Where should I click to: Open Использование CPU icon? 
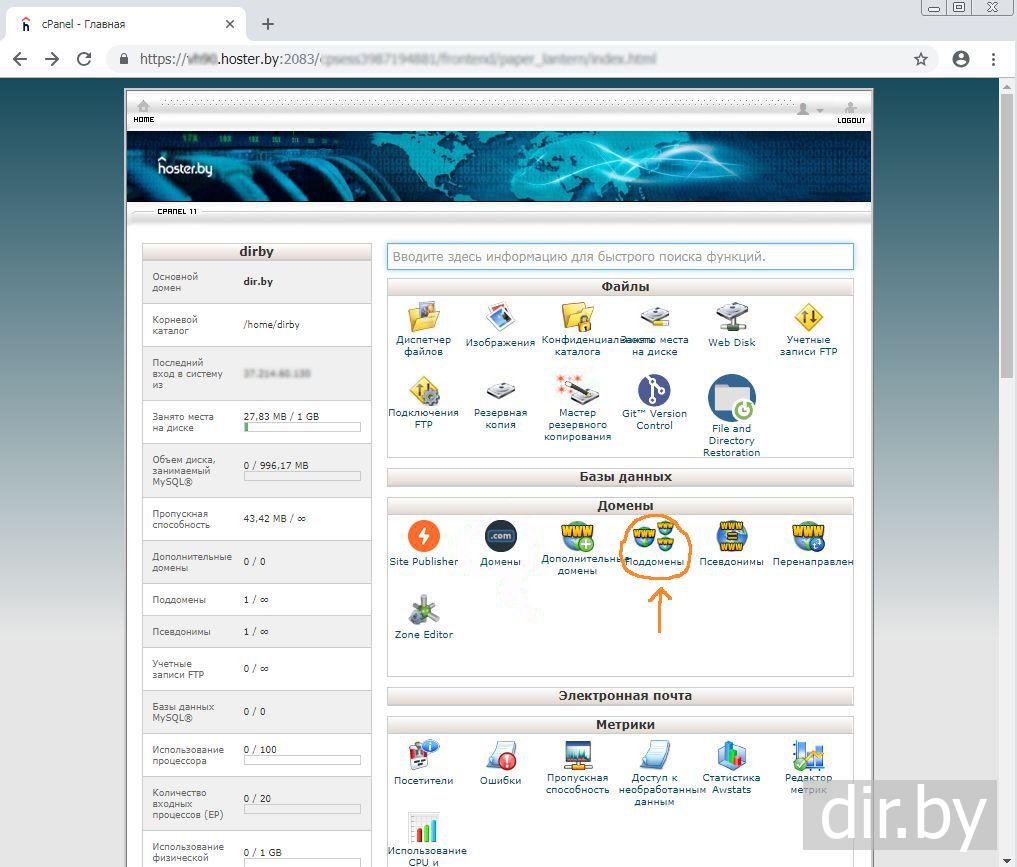click(424, 828)
